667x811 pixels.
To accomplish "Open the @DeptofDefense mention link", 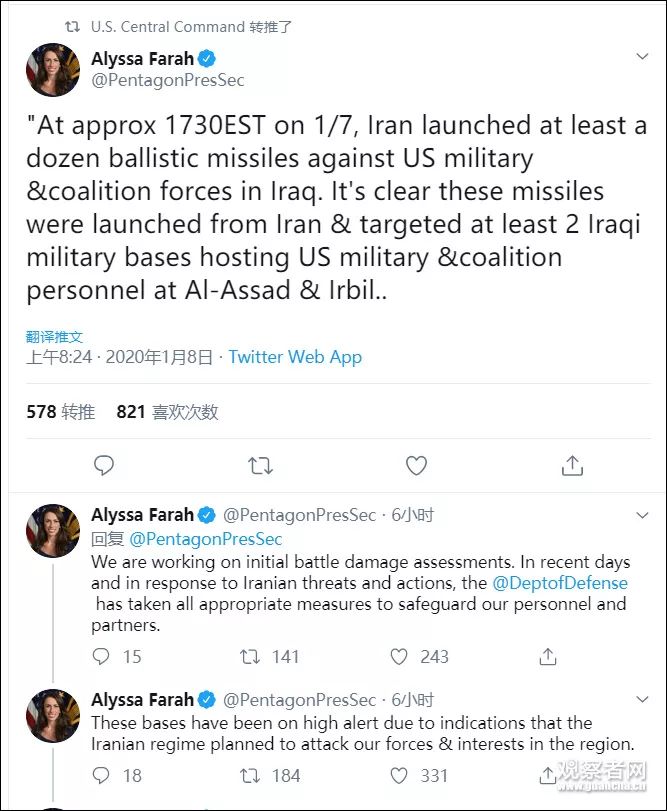I will pos(560,583).
